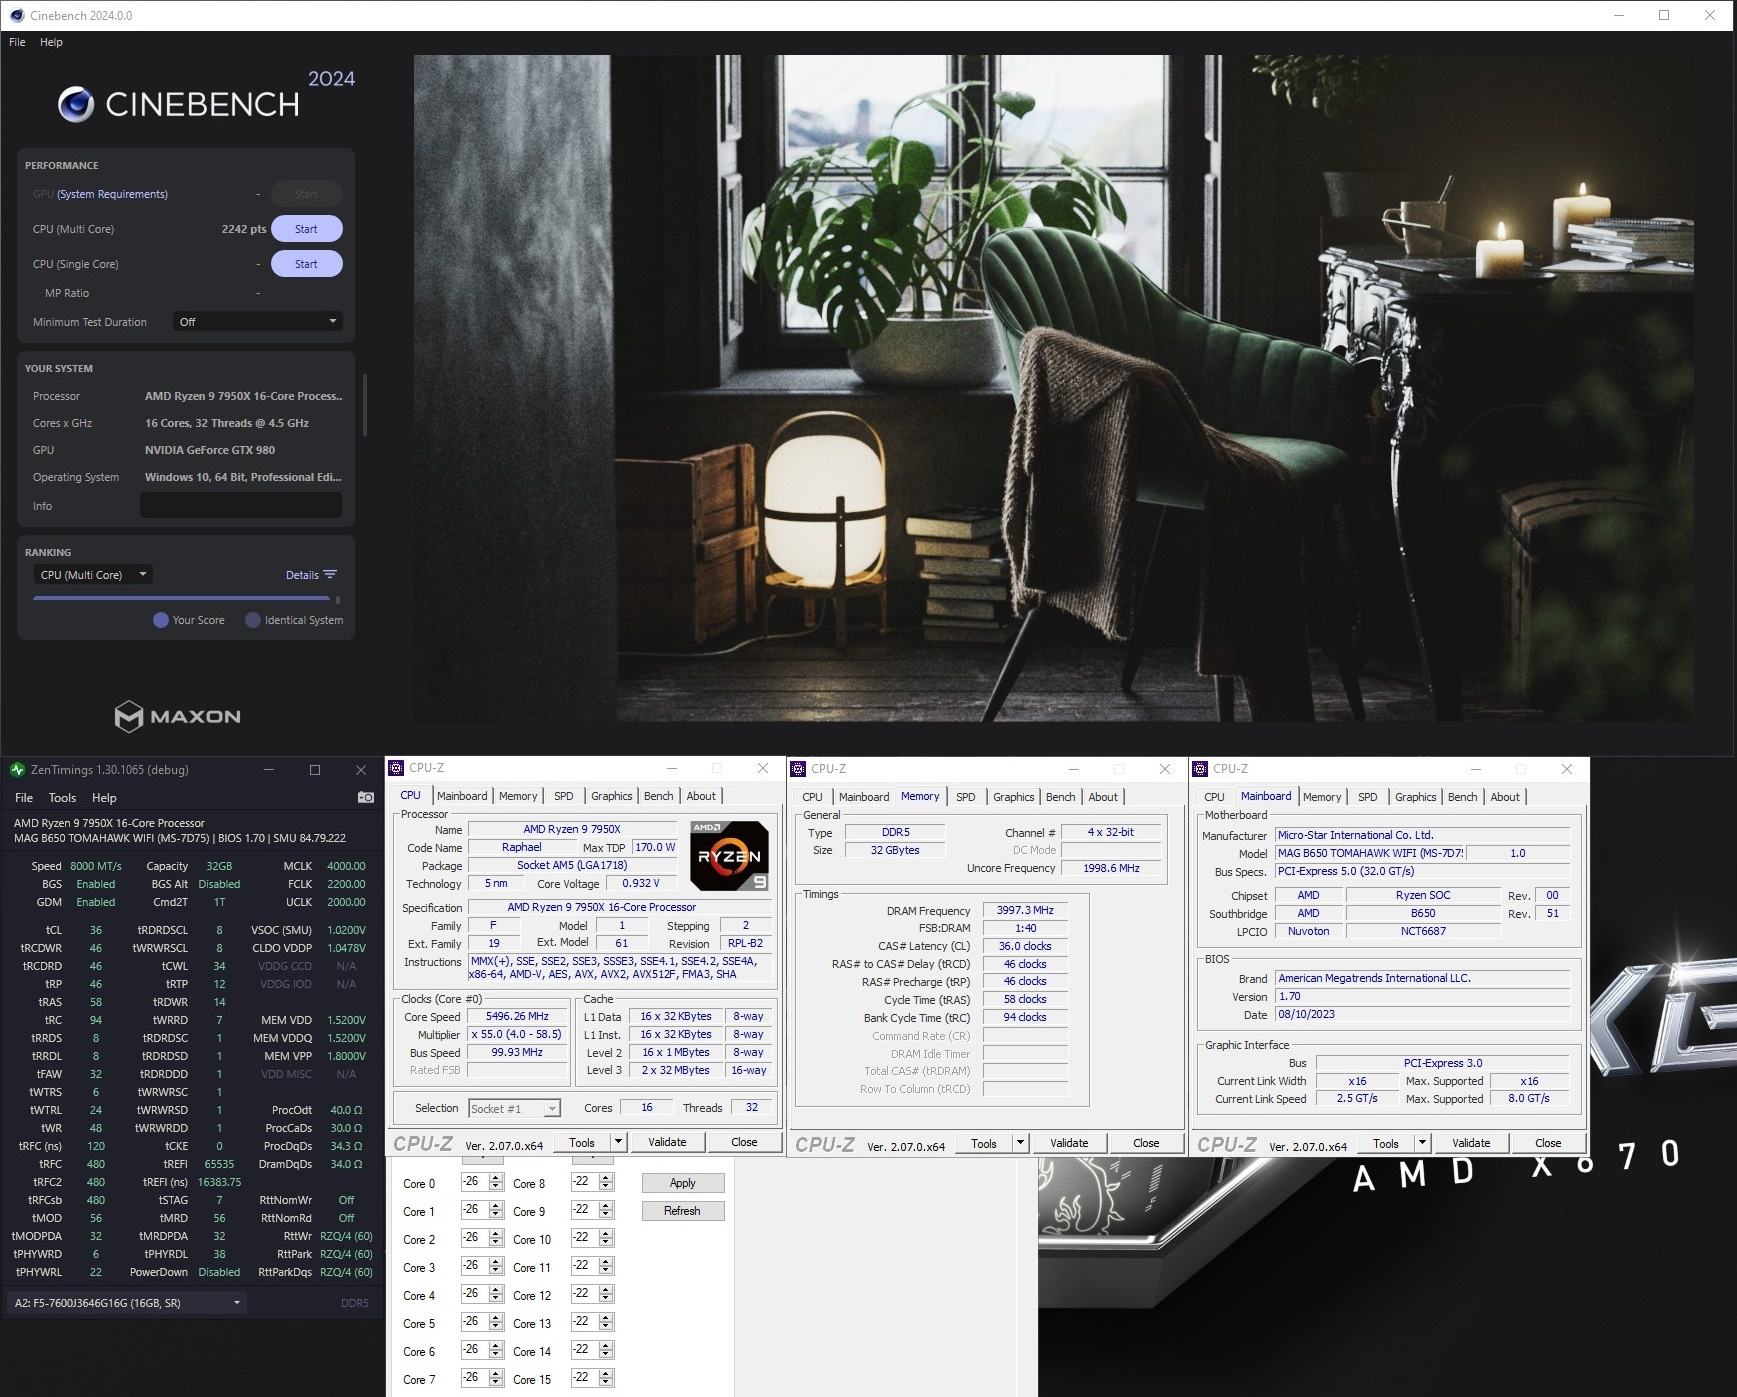
Task: Open the Tools menu in ZenTimings
Action: pyautogui.click(x=62, y=798)
